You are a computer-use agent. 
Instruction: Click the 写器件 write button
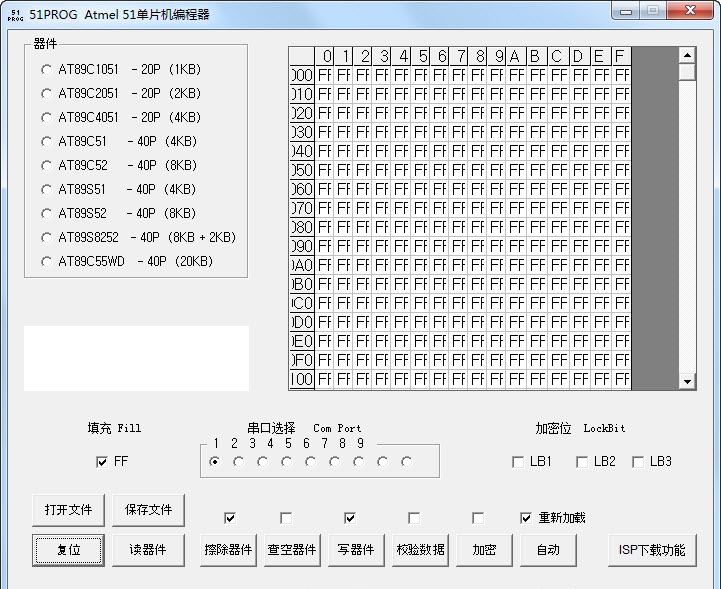click(x=356, y=550)
